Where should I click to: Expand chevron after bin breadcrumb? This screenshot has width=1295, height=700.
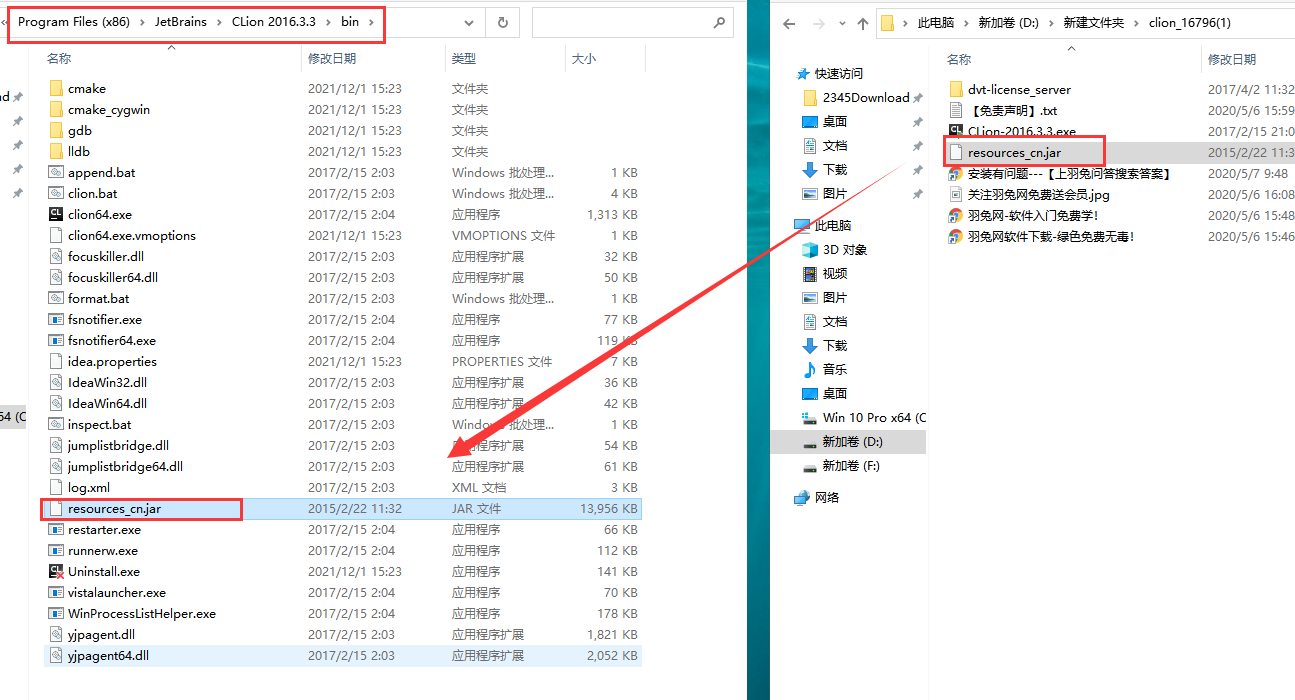pos(371,22)
